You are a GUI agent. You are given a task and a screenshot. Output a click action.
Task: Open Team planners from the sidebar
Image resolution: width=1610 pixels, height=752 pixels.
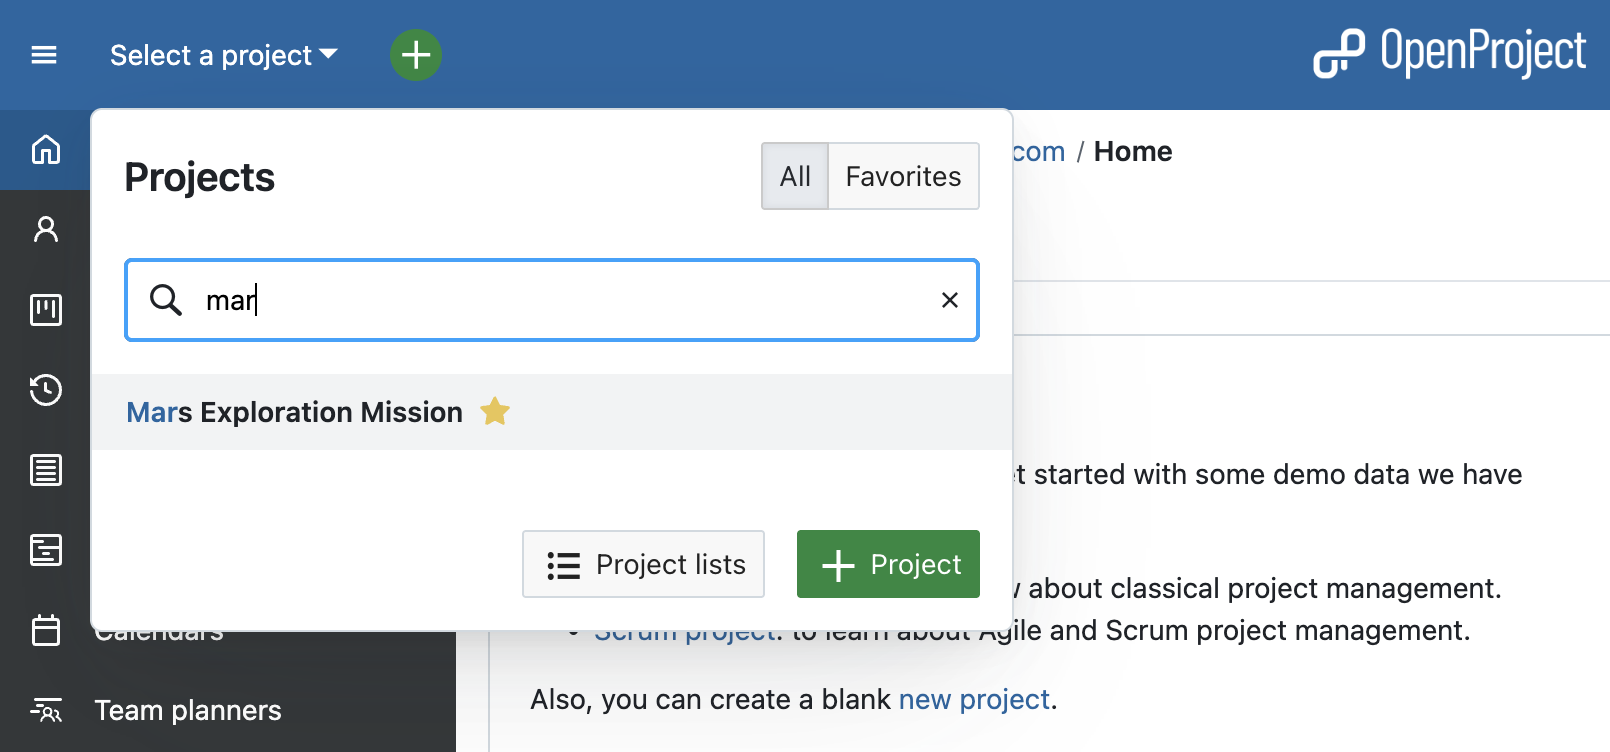coord(187,711)
